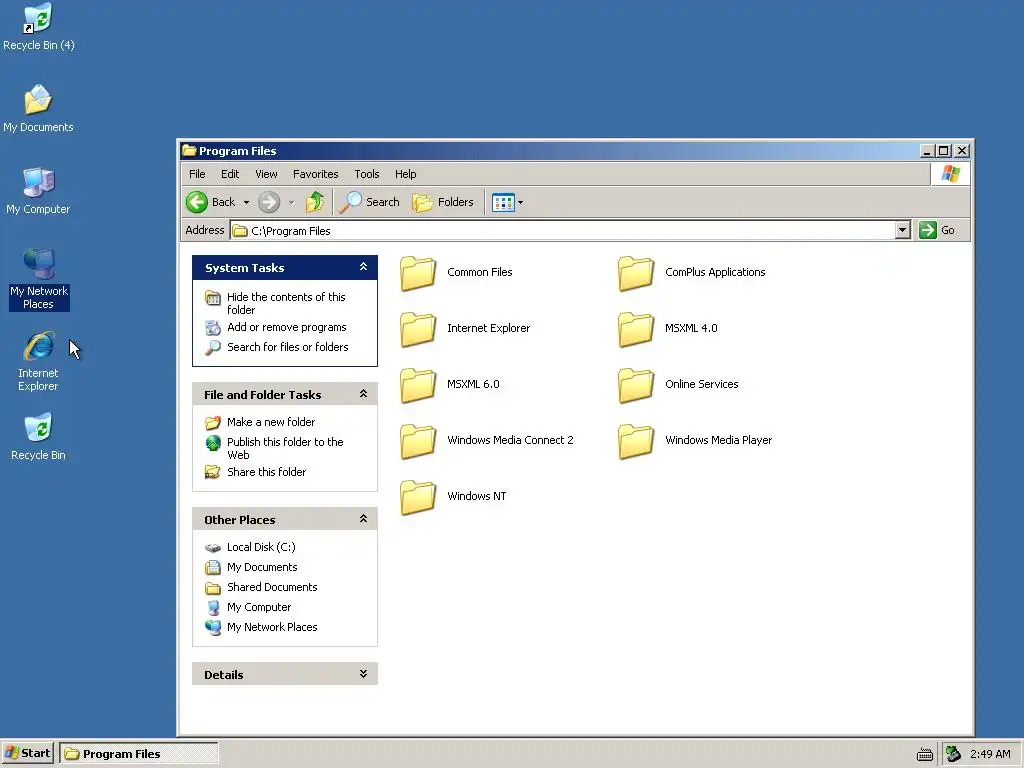Open the Edit menu
1024x768 pixels.
pos(230,174)
